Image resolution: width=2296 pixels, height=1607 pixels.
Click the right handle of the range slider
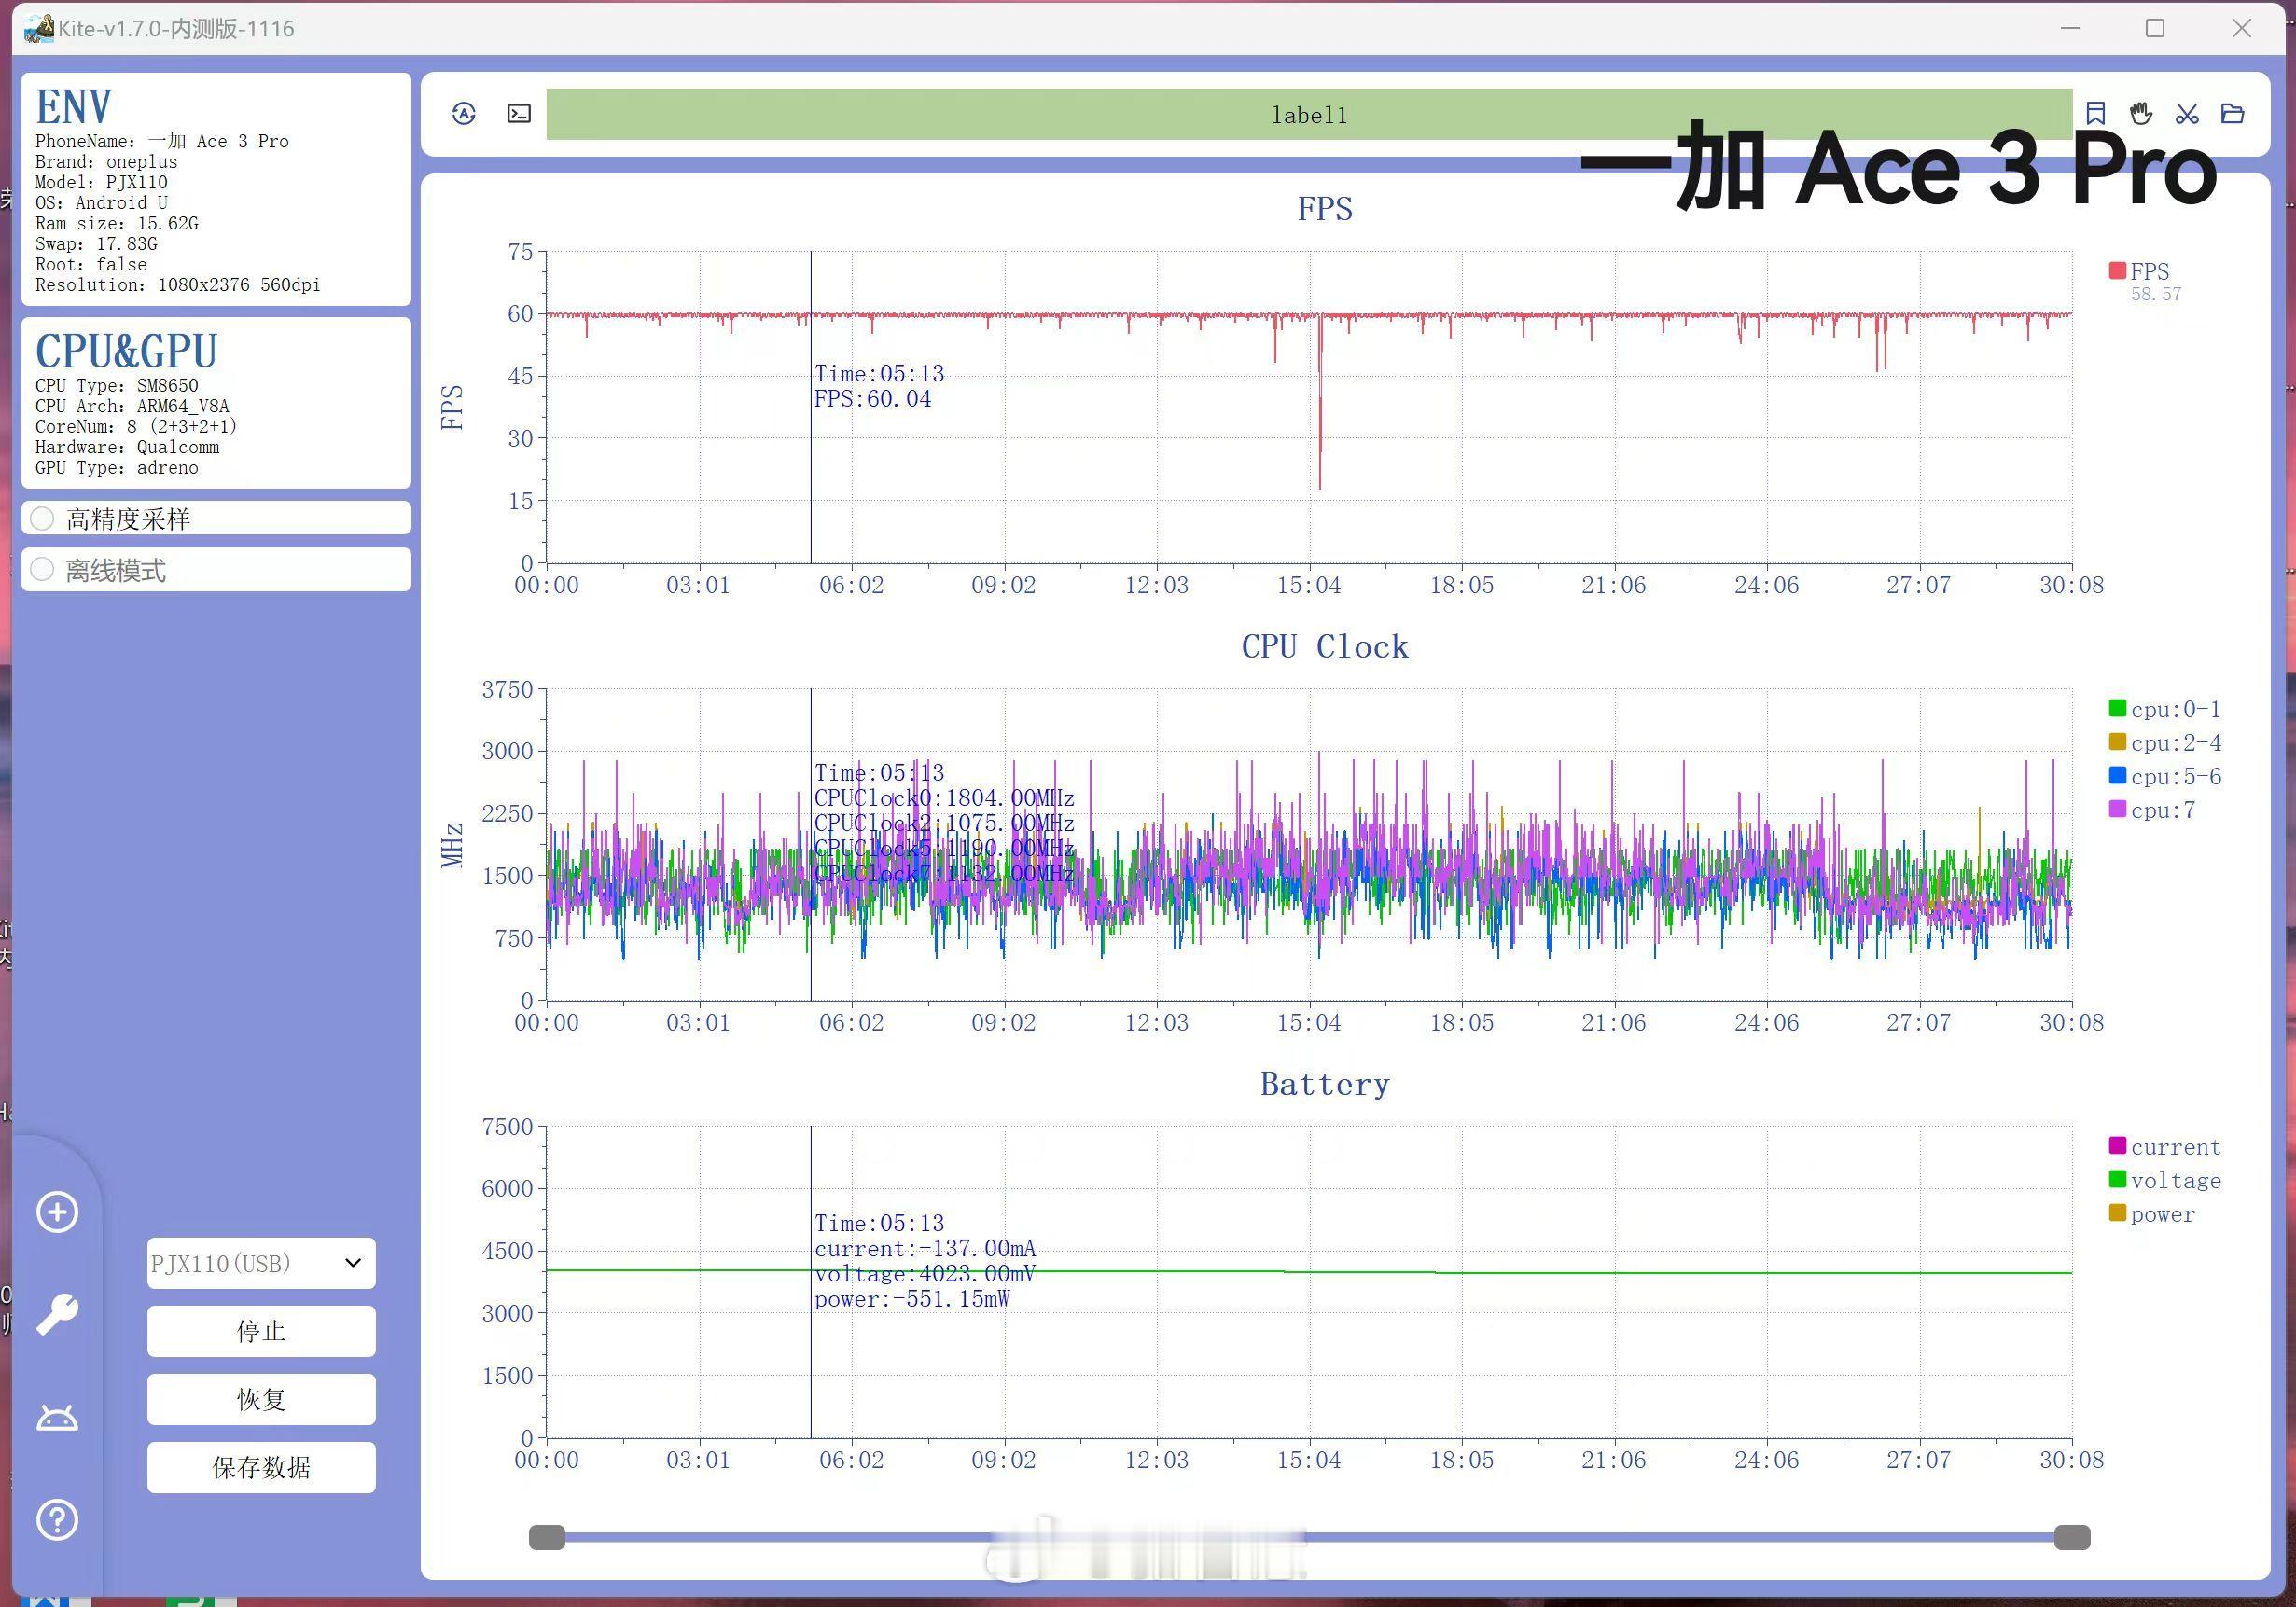pyautogui.click(x=2072, y=1537)
